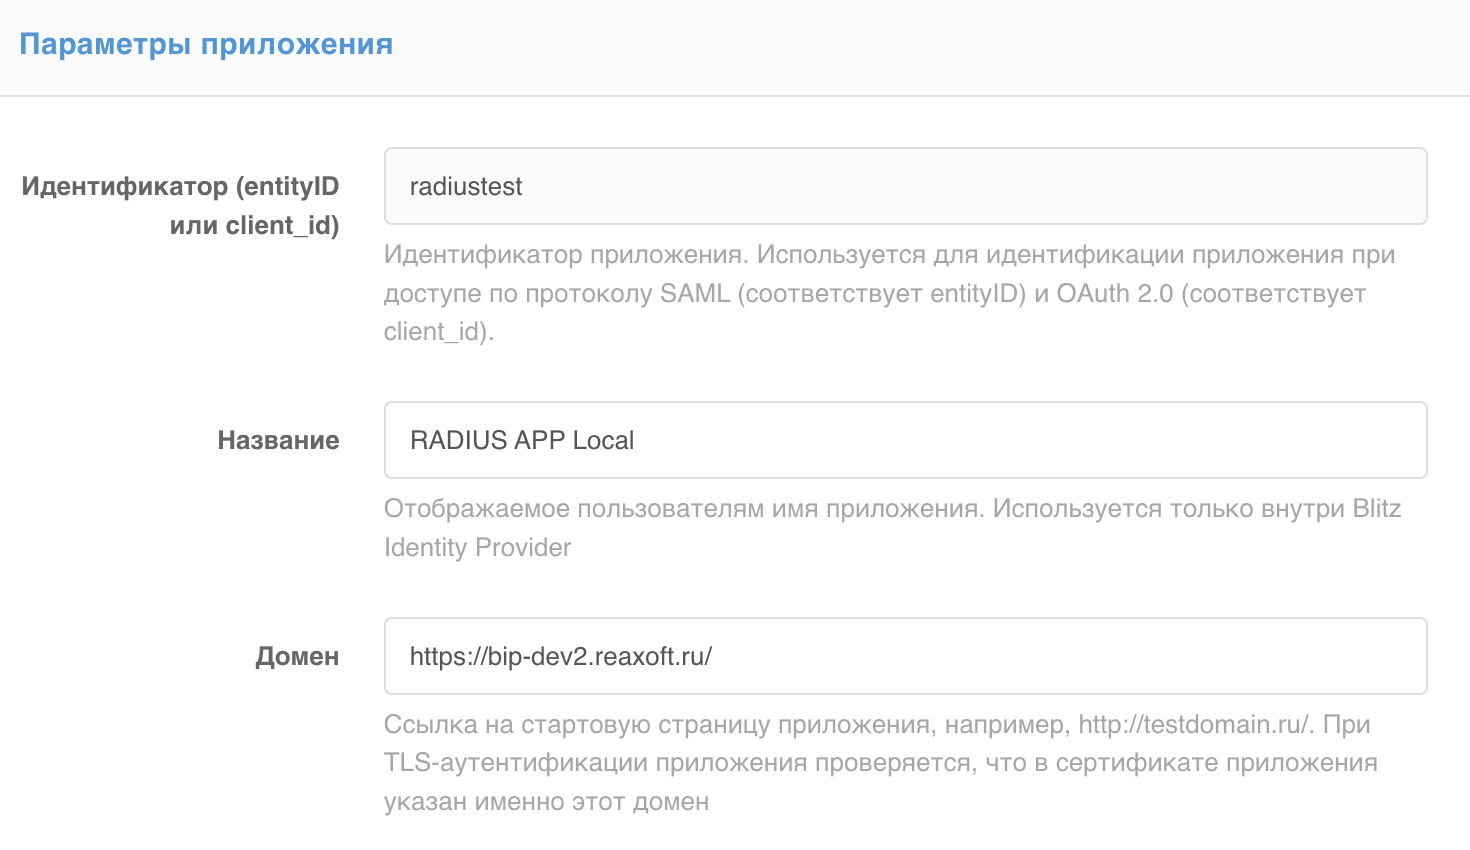The image size is (1470, 850).
Task: Focus the Название field with "RADIUS APP Local"
Action: (x=905, y=441)
